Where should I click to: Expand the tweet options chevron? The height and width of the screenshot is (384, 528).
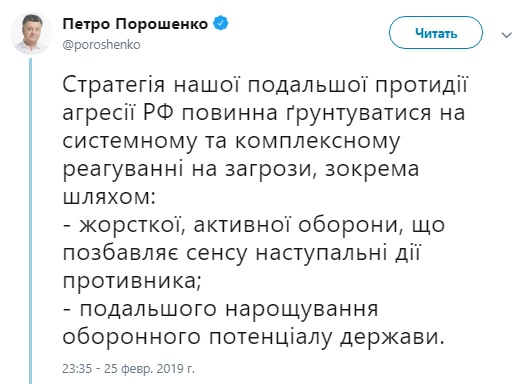click(x=506, y=35)
